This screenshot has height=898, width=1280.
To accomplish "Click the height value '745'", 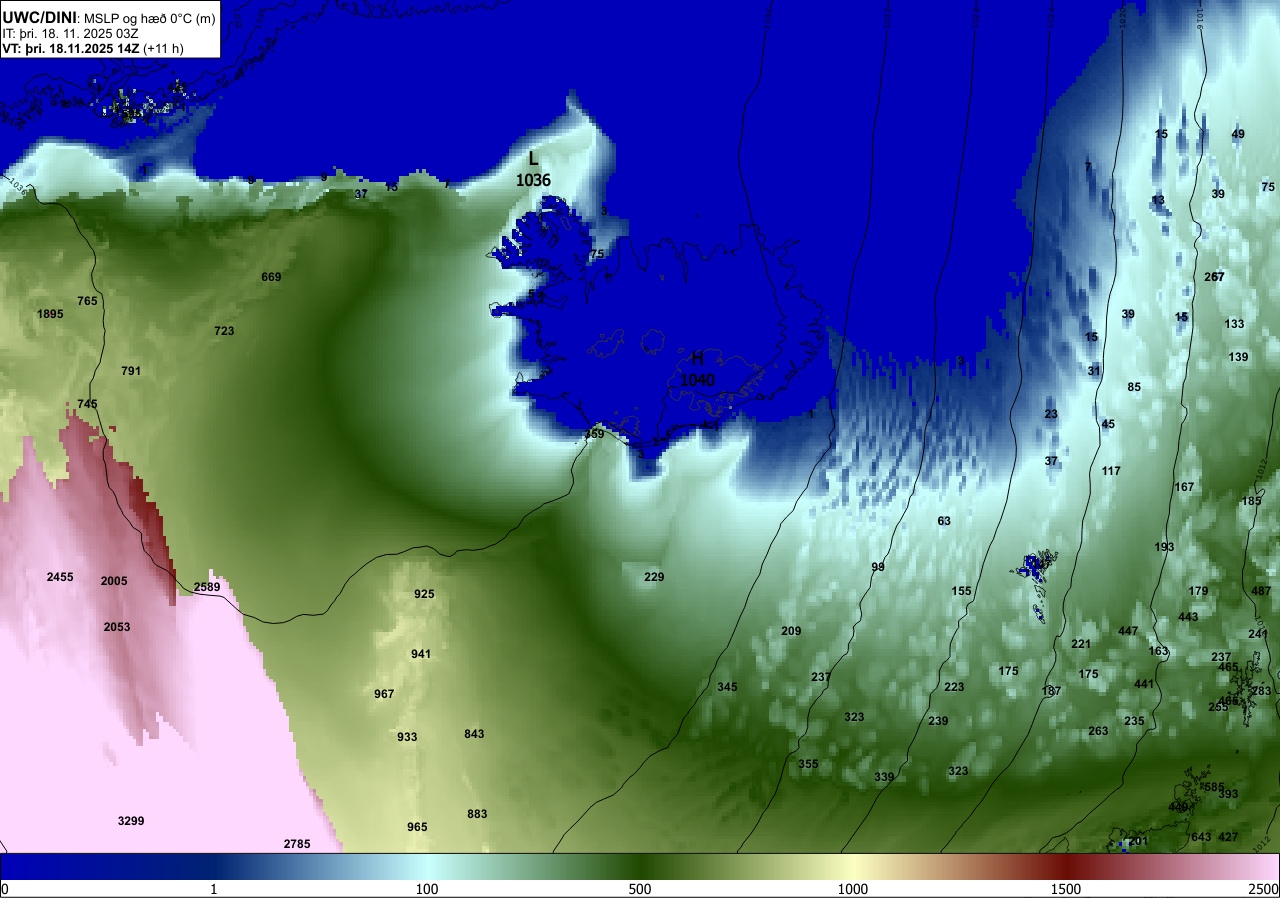I will (x=87, y=404).
